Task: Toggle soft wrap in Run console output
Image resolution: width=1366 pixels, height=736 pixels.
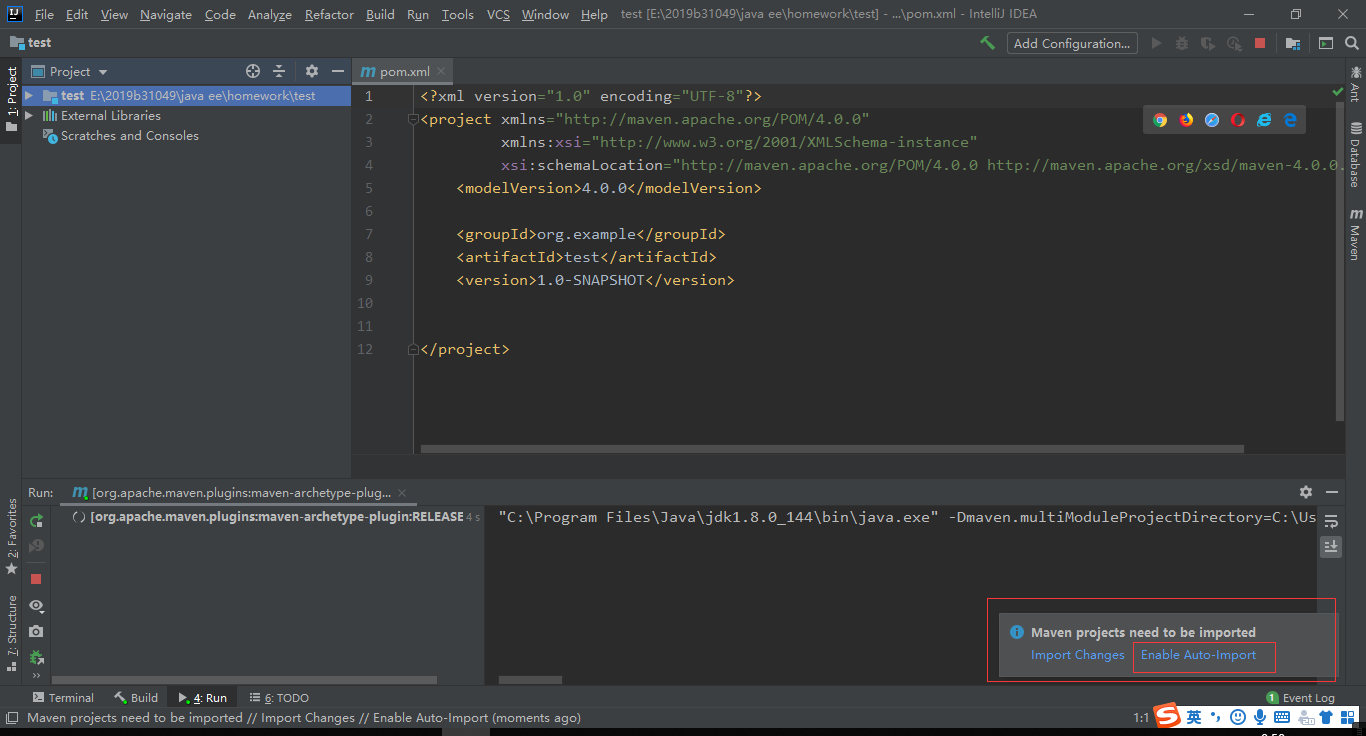Action: click(1331, 521)
